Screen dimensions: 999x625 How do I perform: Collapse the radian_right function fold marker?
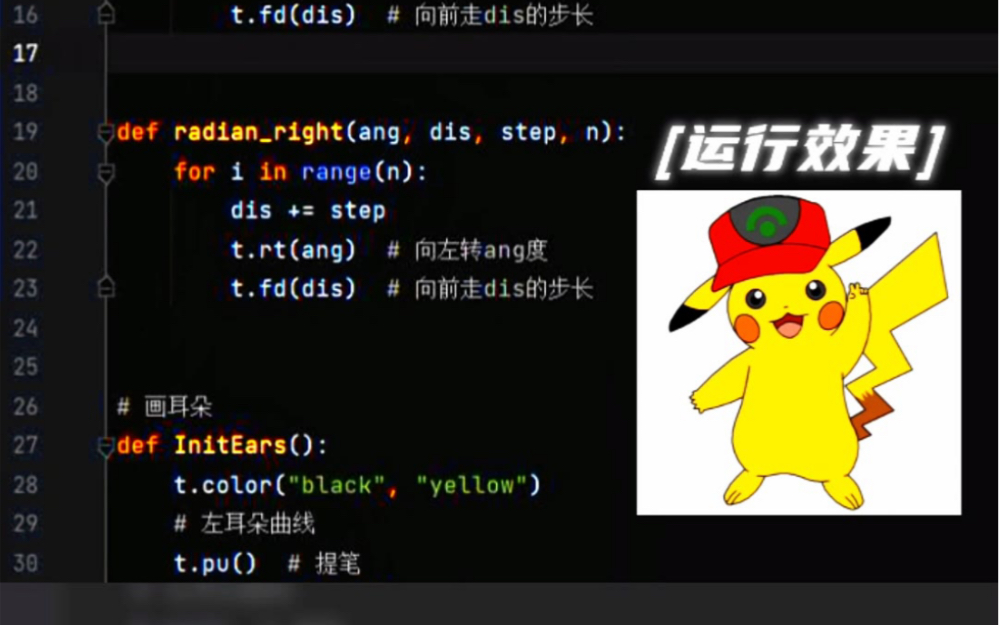(x=106, y=133)
